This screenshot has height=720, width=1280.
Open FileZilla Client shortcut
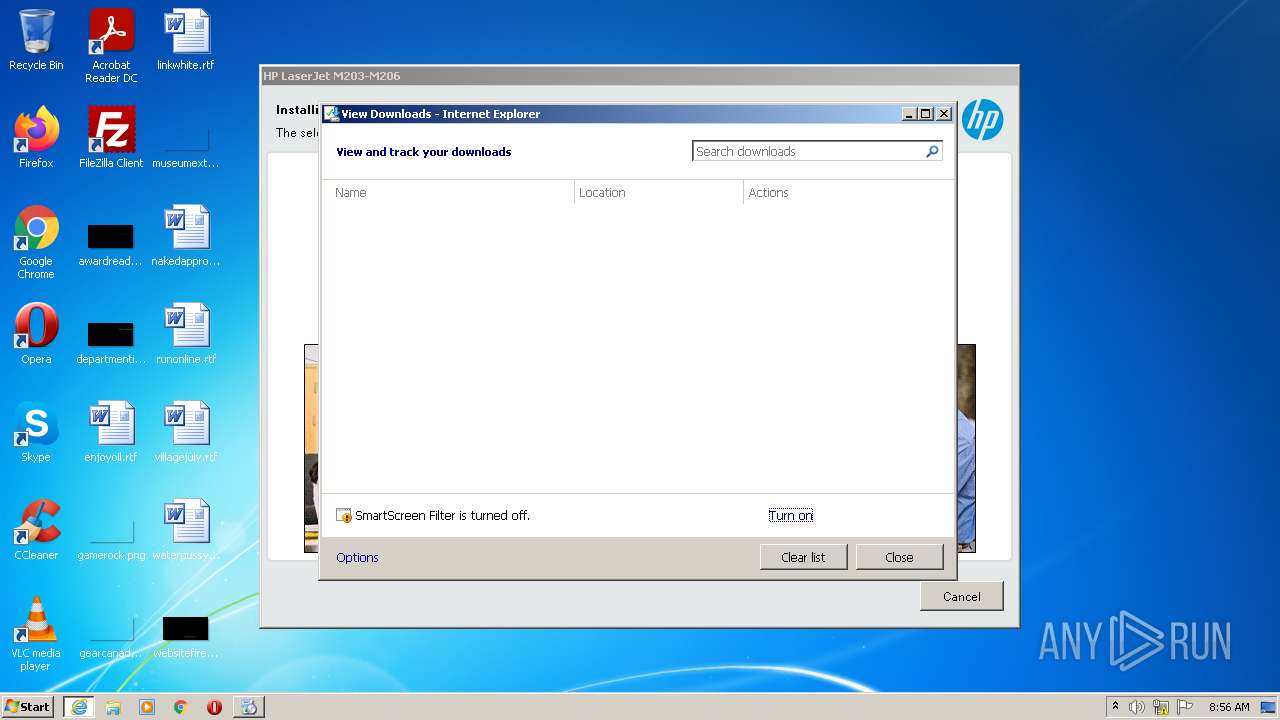(x=111, y=138)
